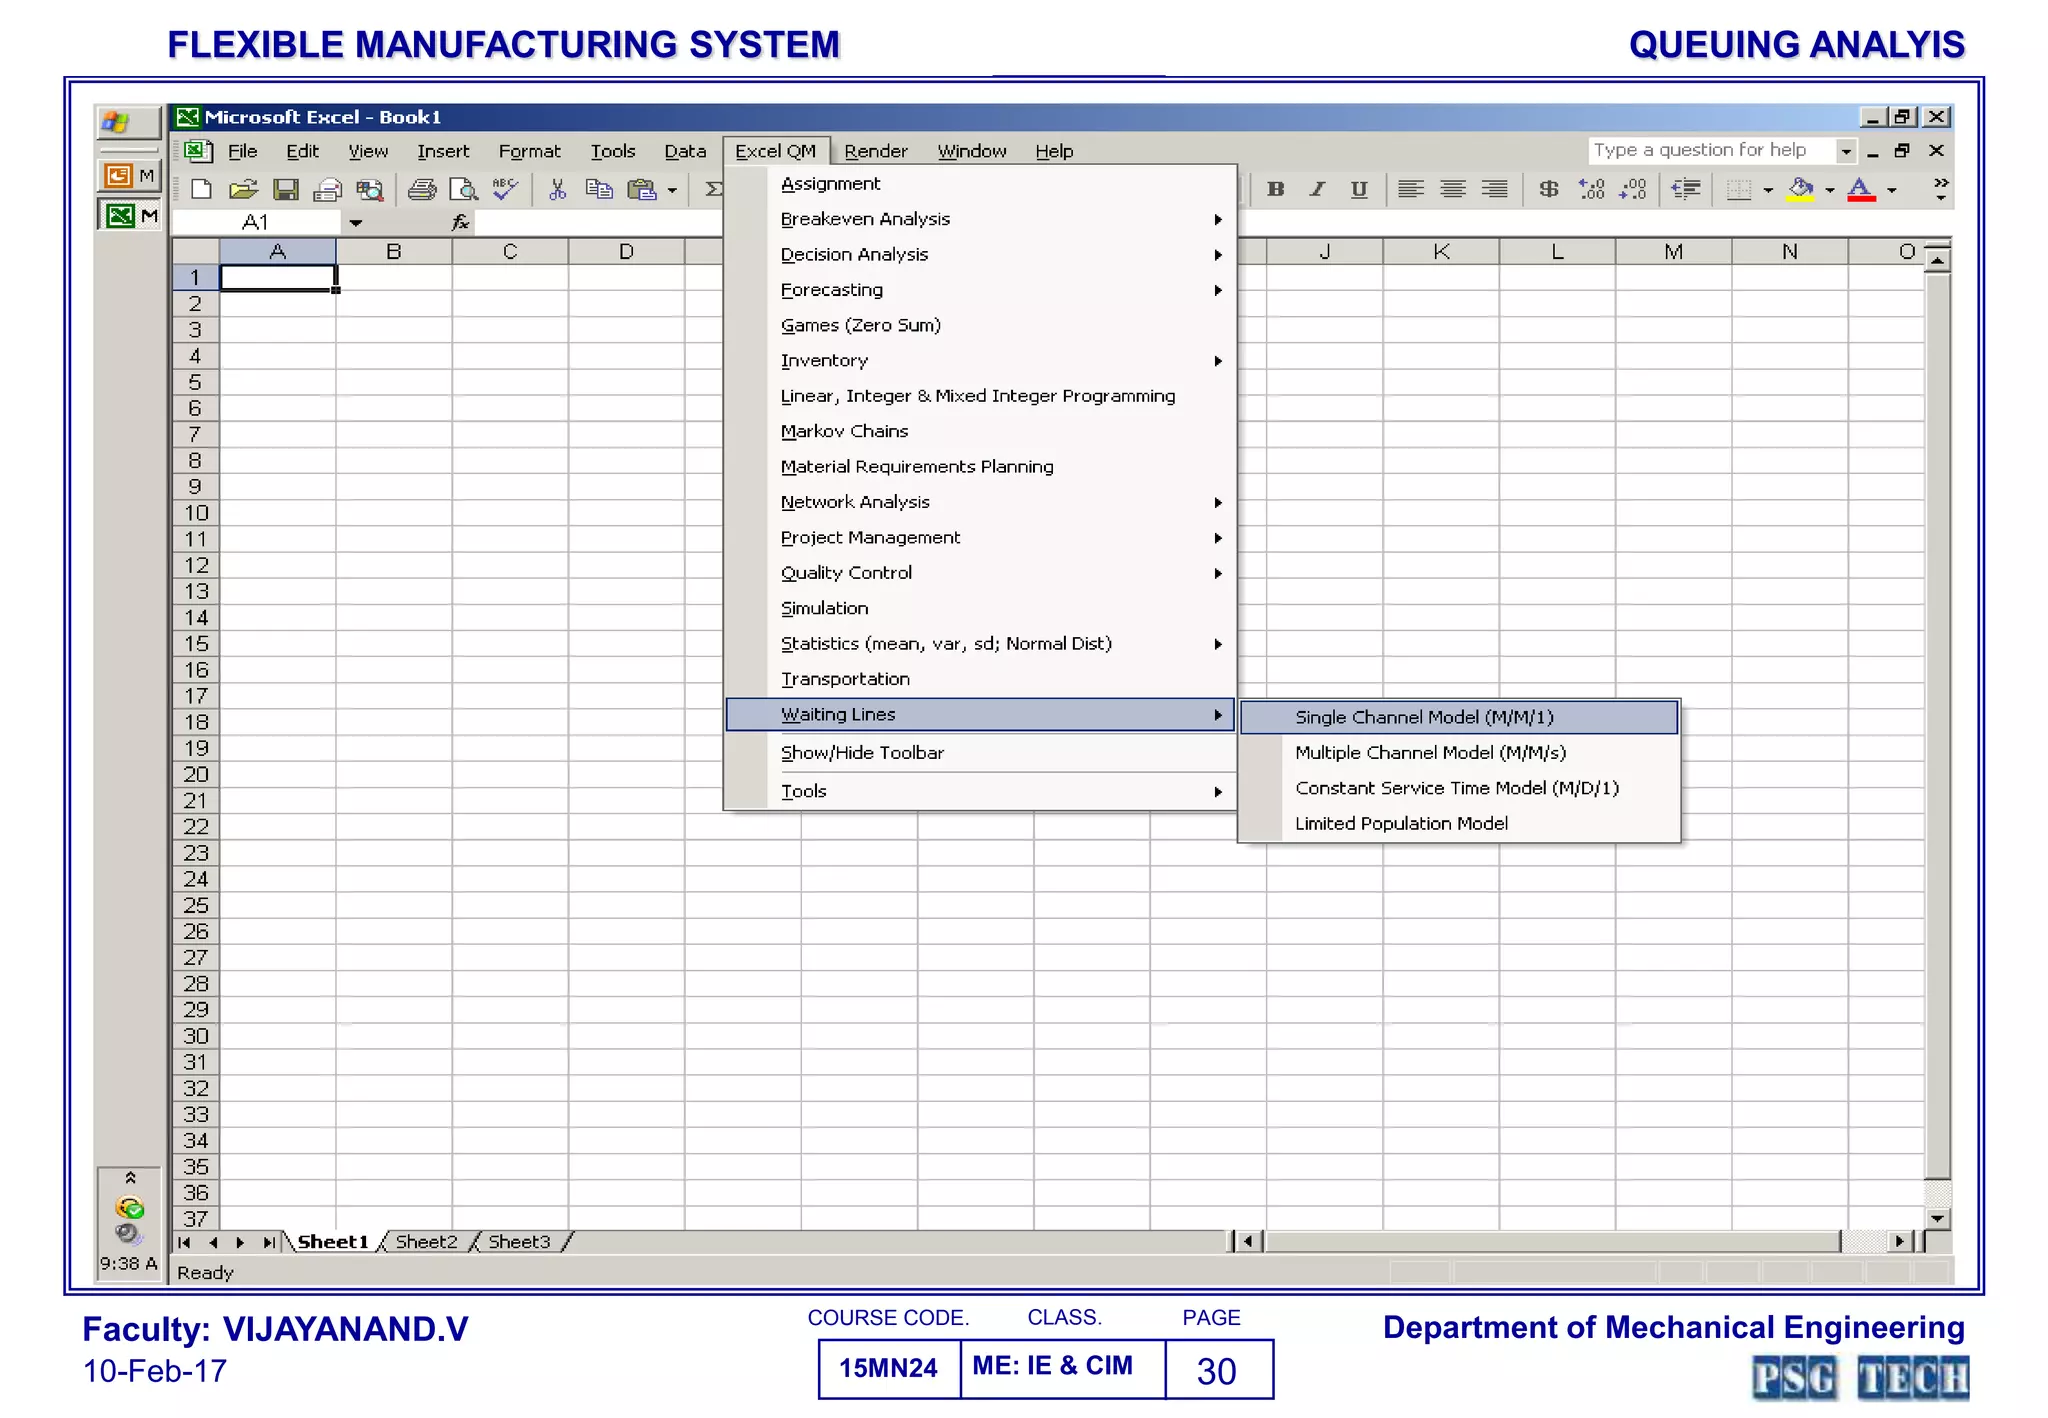Toggle Bold formatting

(x=1275, y=189)
